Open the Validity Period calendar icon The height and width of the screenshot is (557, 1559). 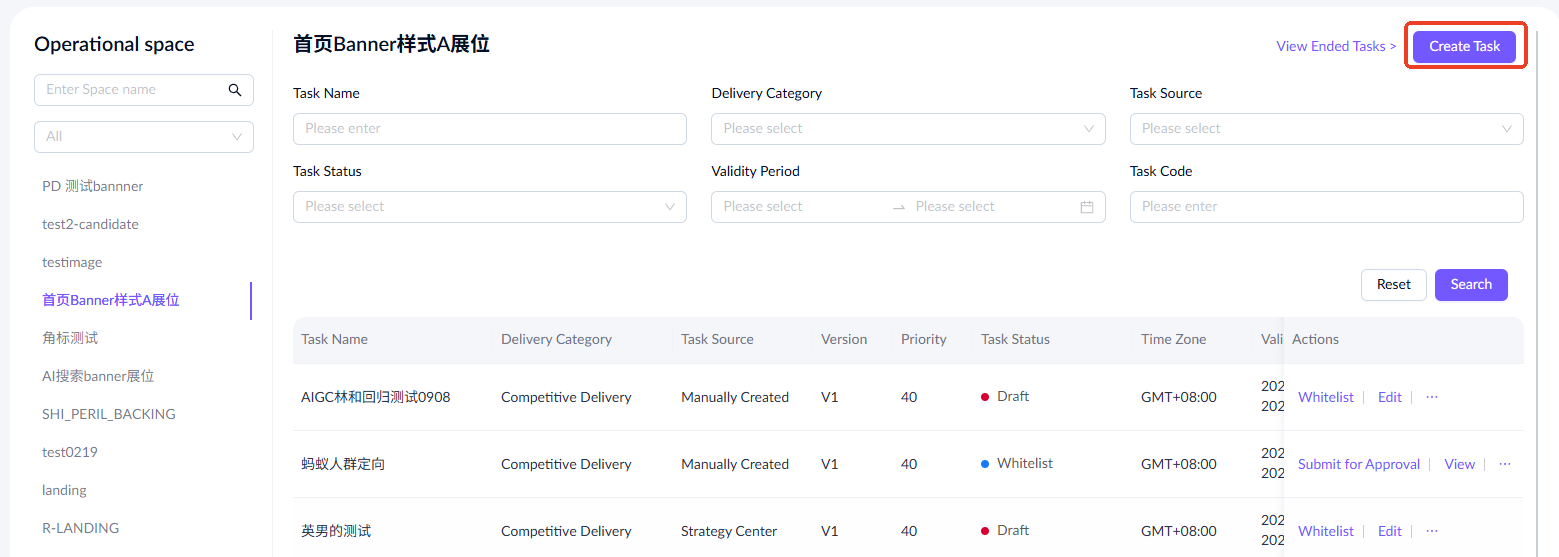[1087, 207]
